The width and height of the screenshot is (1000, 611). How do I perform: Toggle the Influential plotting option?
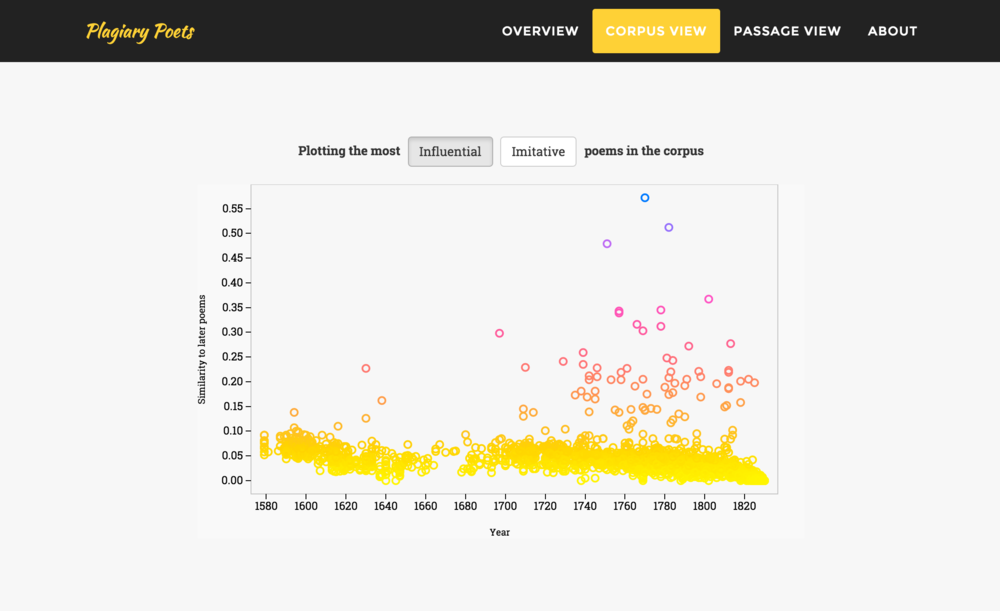[x=450, y=151]
